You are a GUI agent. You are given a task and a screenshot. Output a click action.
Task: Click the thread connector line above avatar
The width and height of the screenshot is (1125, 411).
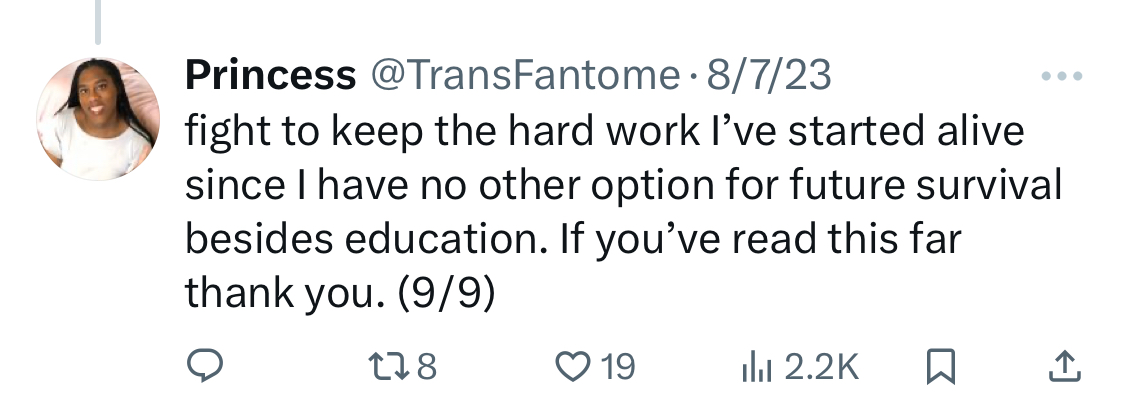tap(98, 22)
